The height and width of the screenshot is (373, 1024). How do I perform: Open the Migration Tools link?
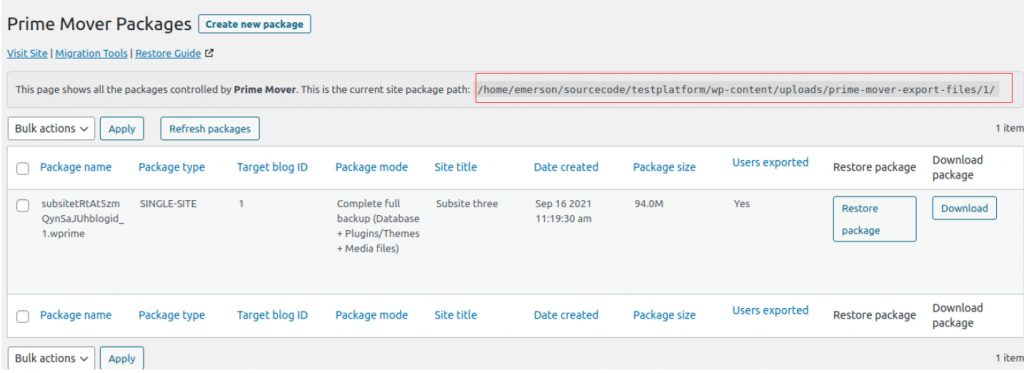click(91, 54)
